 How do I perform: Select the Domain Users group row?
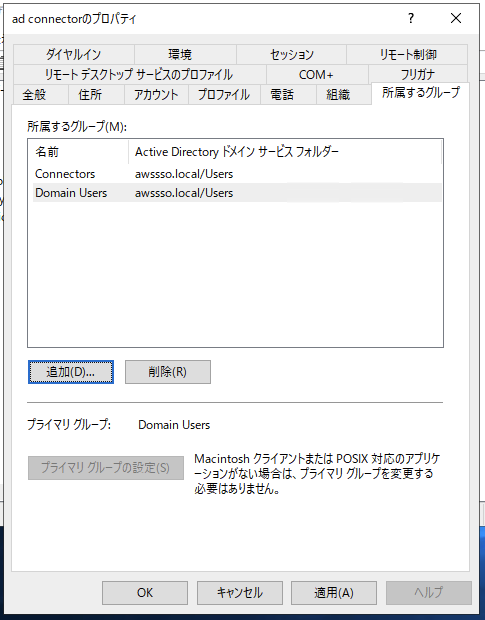pyautogui.click(x=237, y=193)
